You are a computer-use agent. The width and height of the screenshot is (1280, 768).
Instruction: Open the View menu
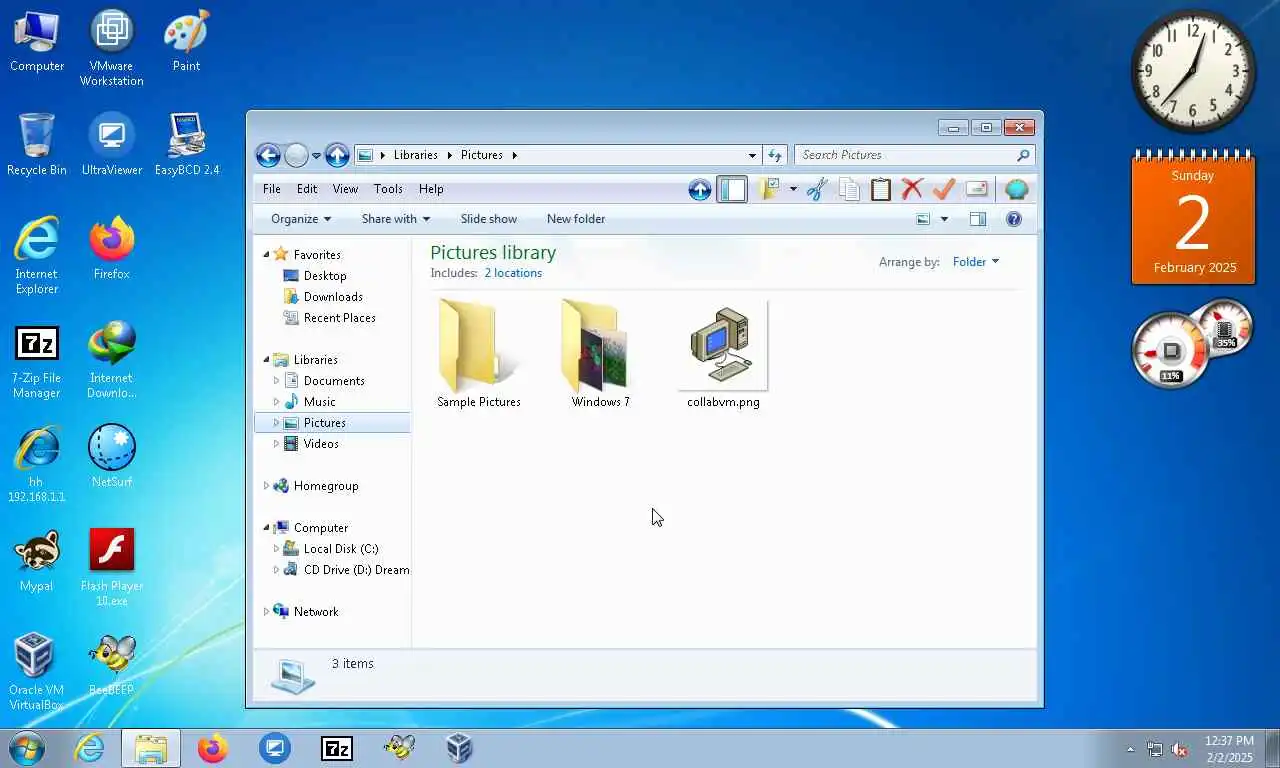coord(345,189)
